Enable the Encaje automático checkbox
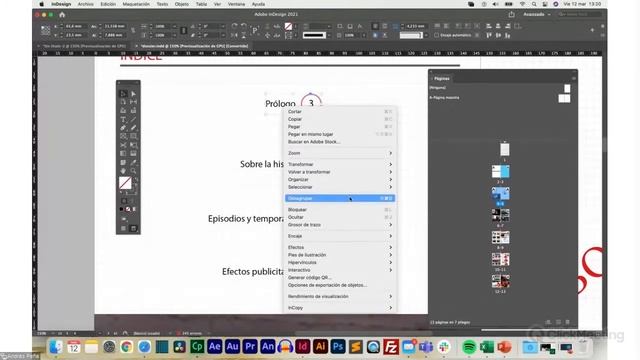 pos(437,36)
